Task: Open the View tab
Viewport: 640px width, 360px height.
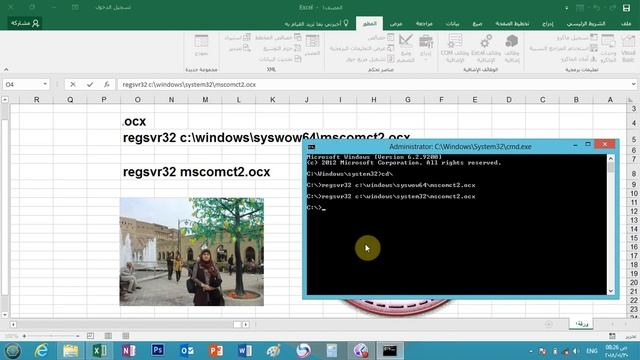Action: (x=396, y=24)
